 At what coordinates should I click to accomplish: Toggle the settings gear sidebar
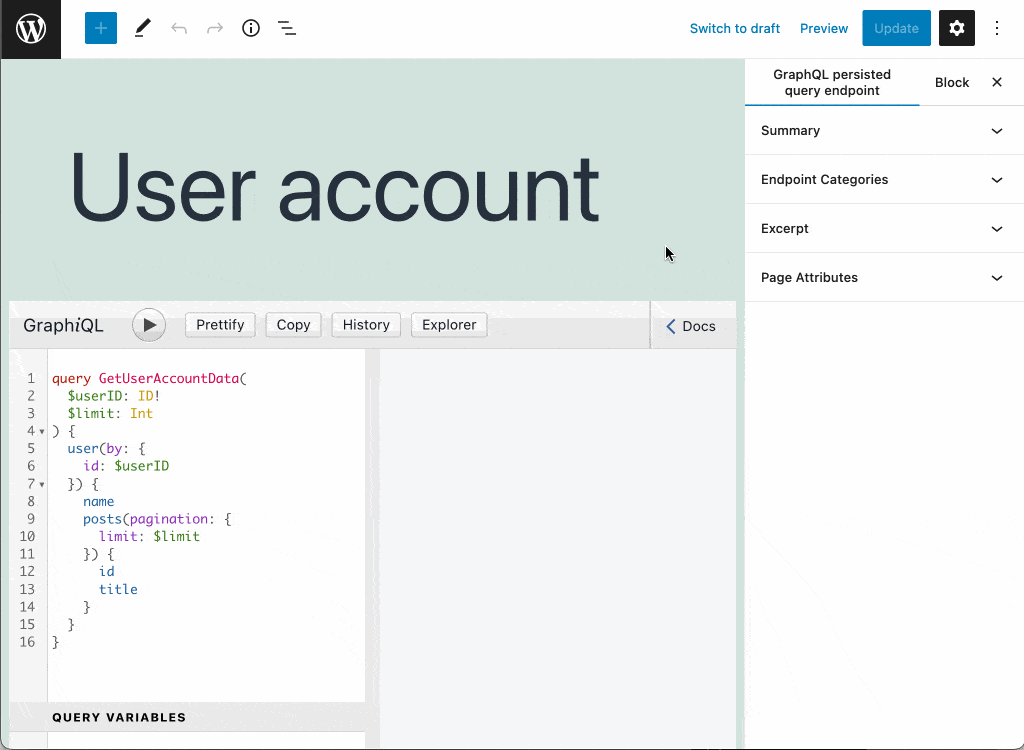957,28
